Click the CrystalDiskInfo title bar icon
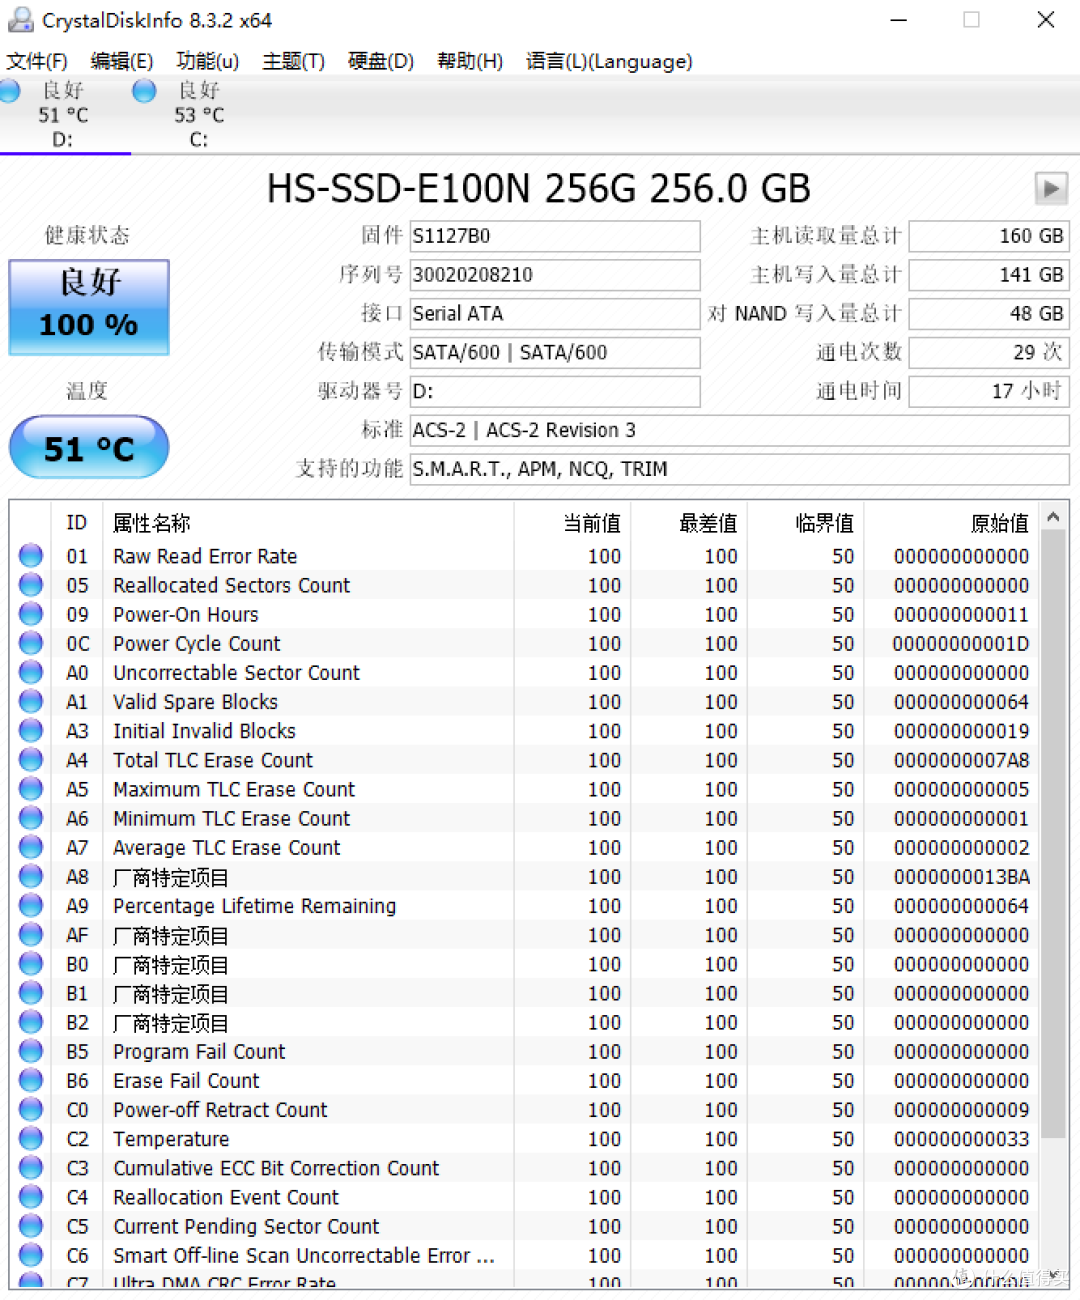This screenshot has width=1080, height=1300. 20,19
